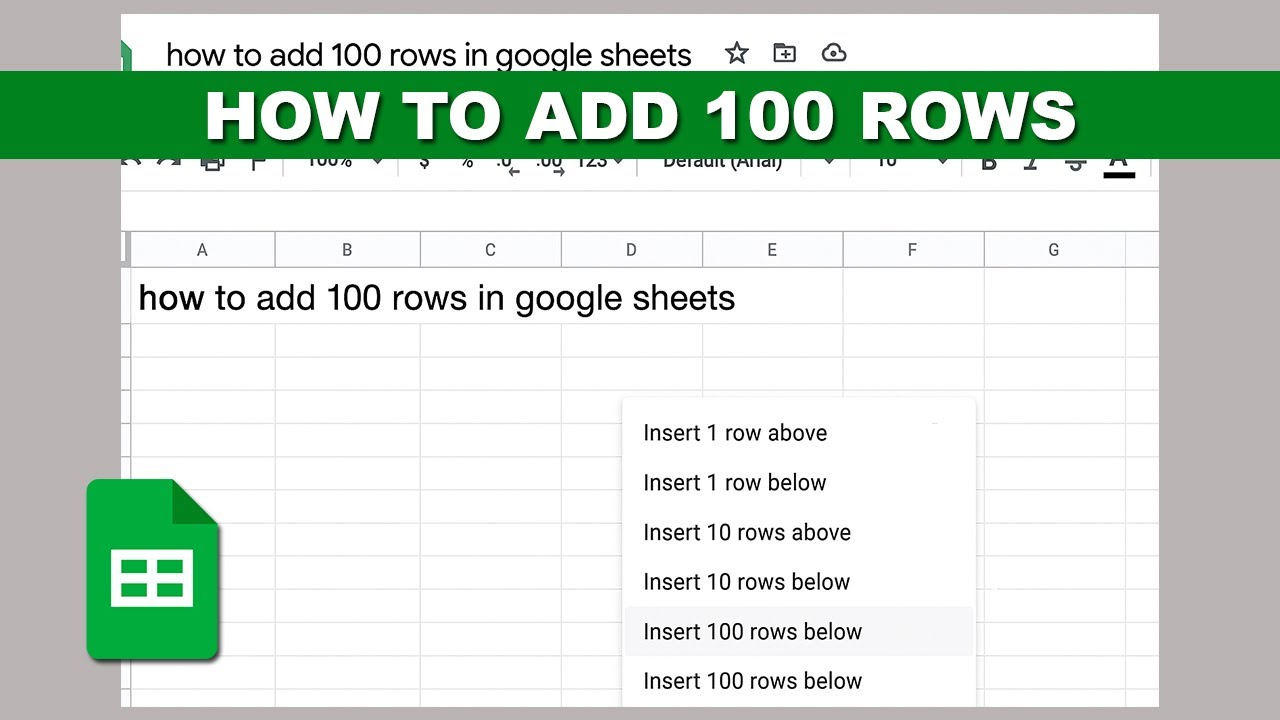This screenshot has height=720, width=1280.
Task: Toggle strikethrough formatting in toolbar
Action: click(x=1075, y=164)
